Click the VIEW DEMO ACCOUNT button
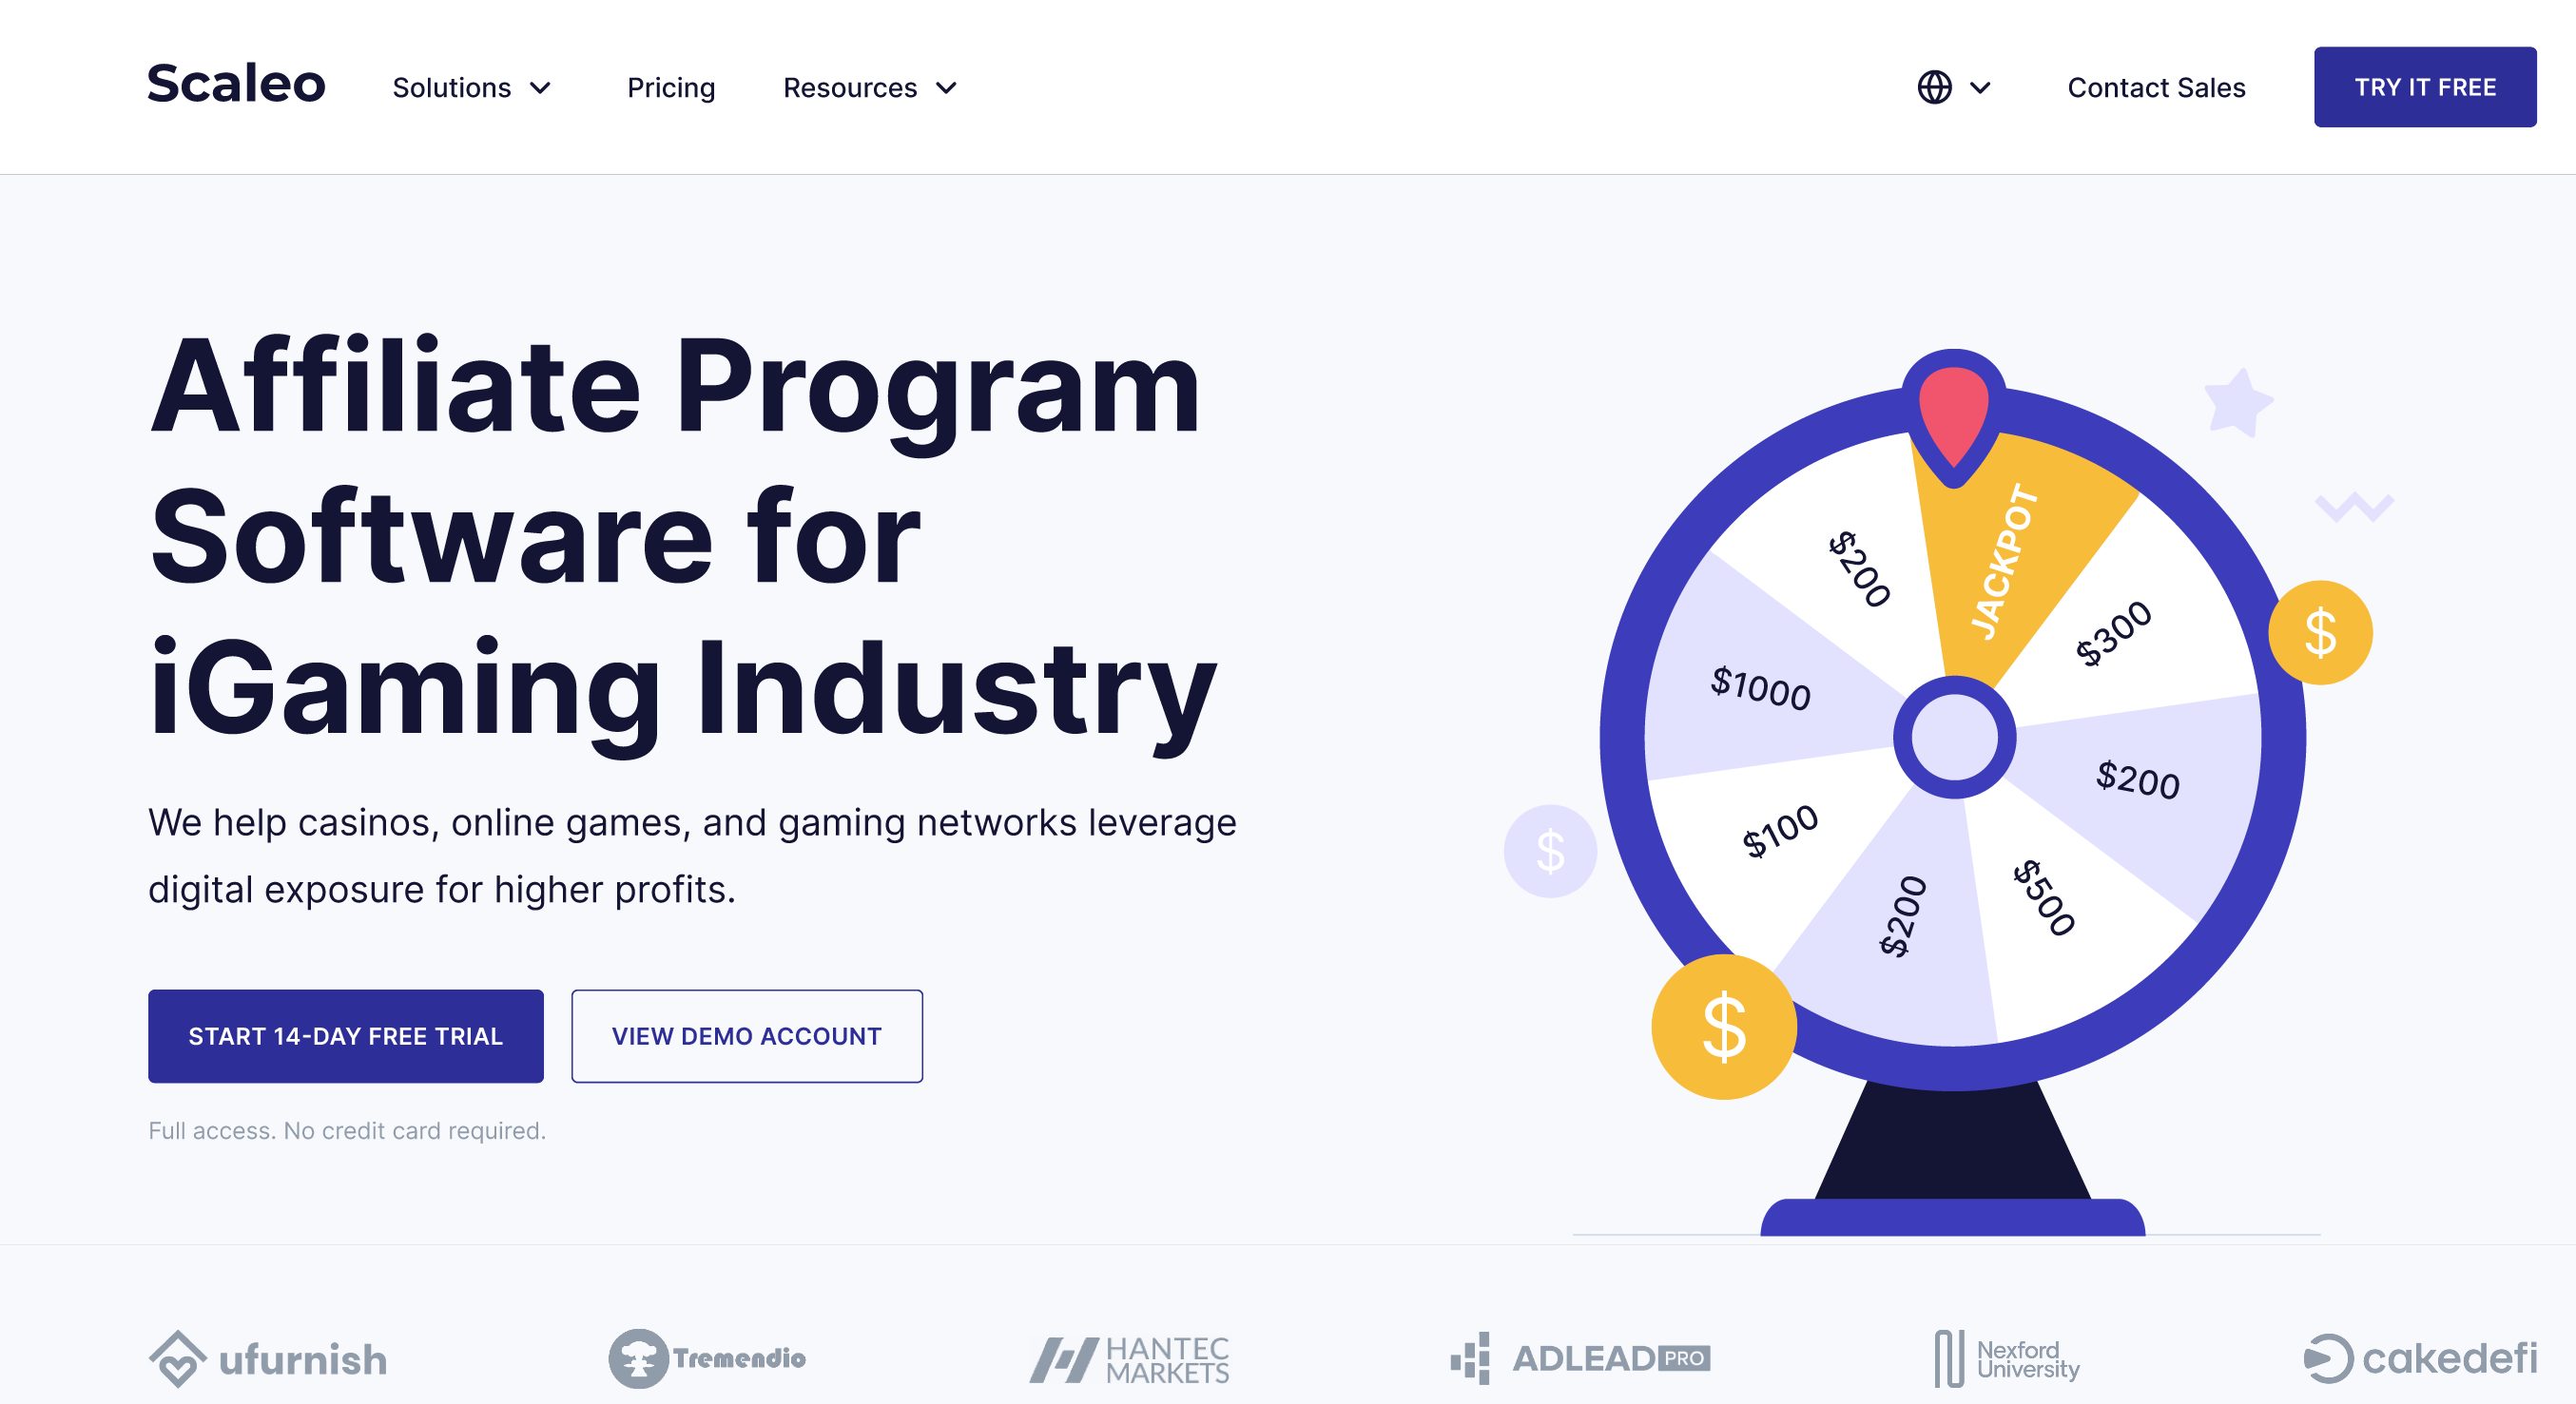Screen dimensions: 2576x1404 [x=746, y=1036]
